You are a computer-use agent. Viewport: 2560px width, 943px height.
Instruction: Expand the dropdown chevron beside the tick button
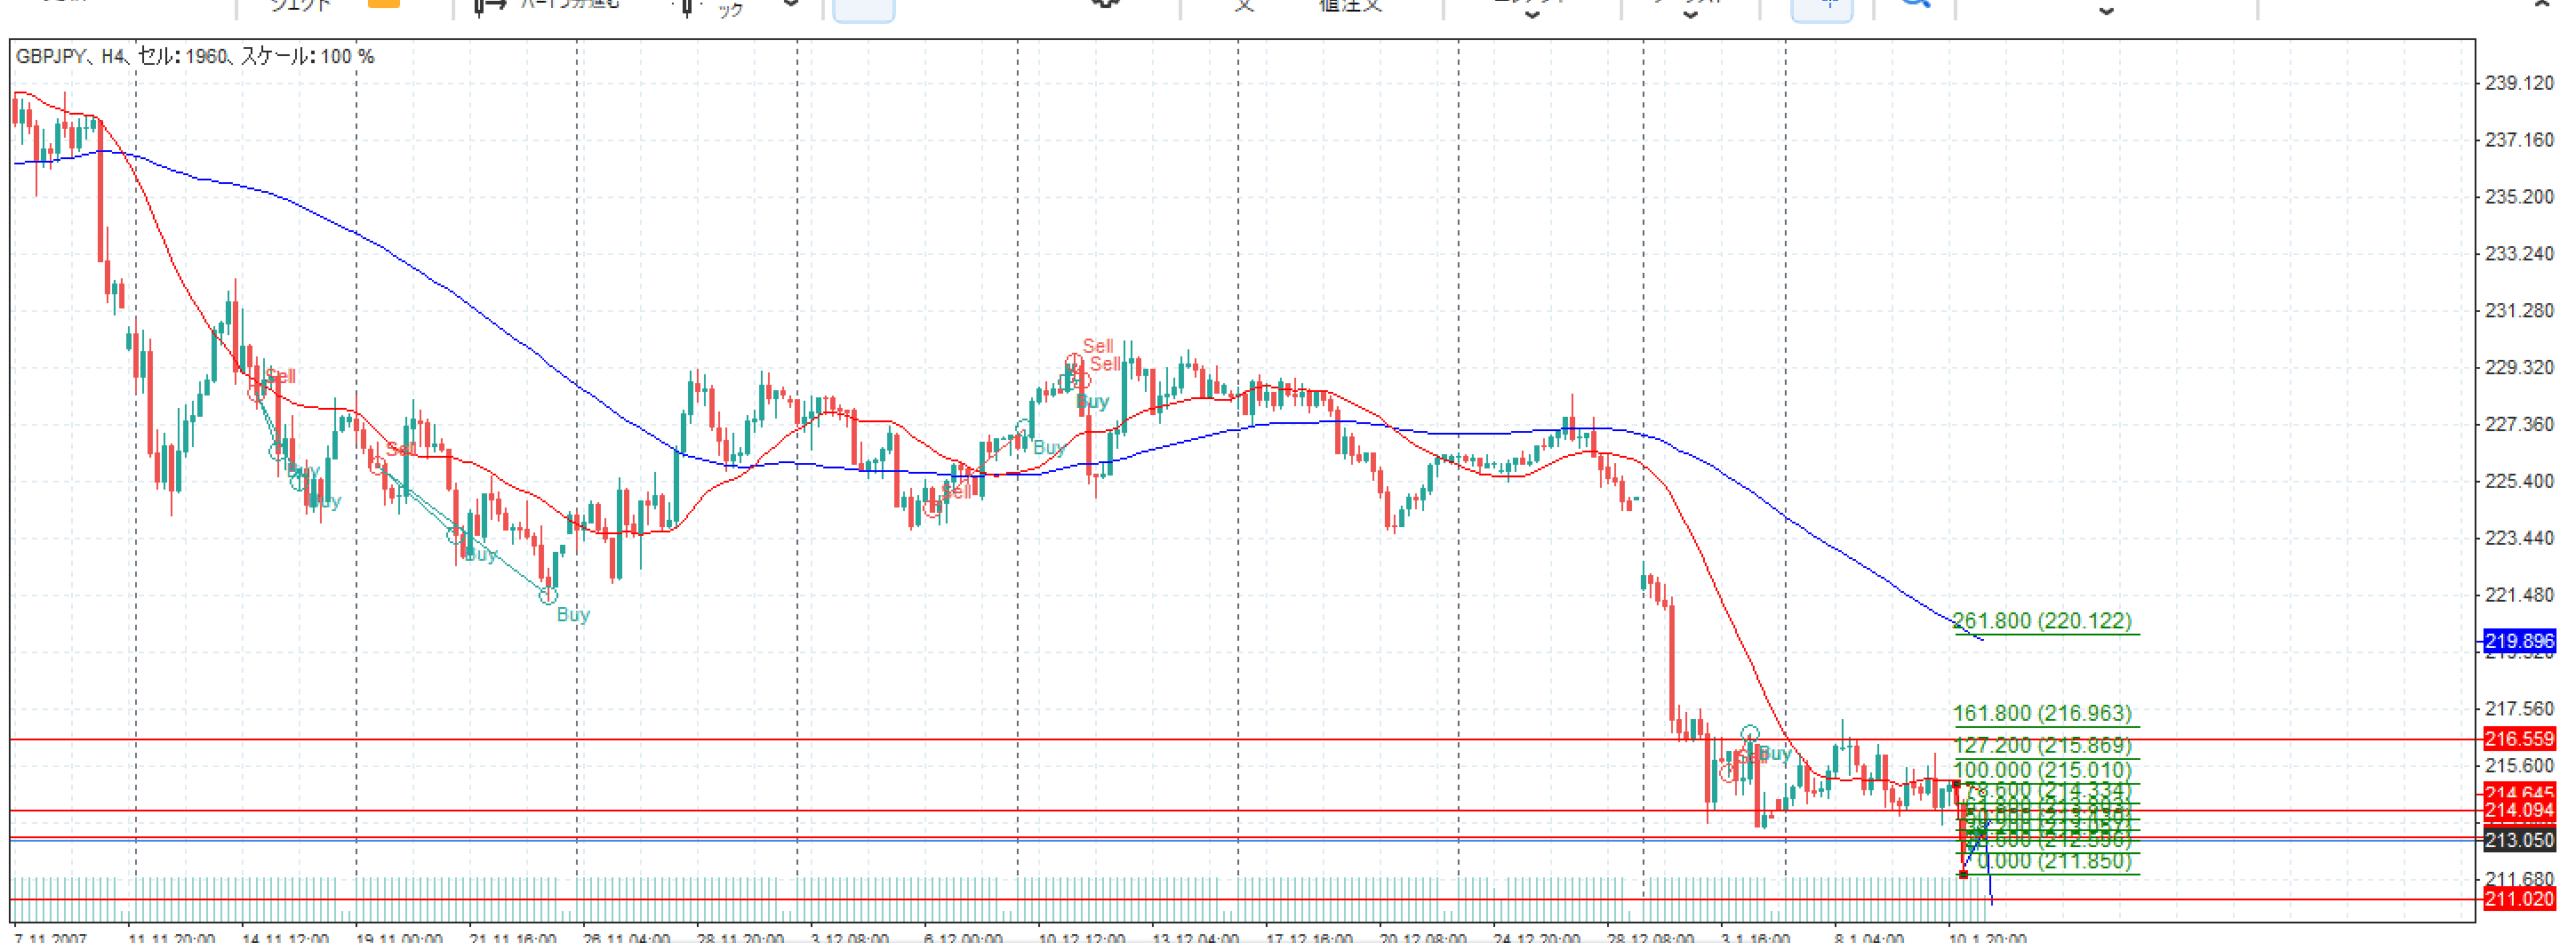[790, 5]
